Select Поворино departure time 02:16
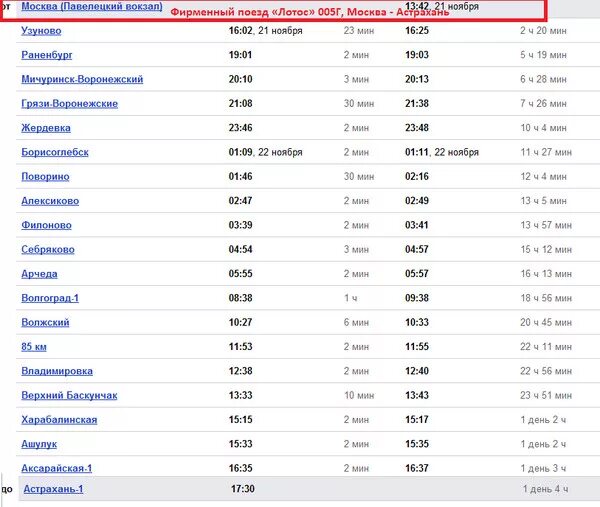 pos(417,176)
